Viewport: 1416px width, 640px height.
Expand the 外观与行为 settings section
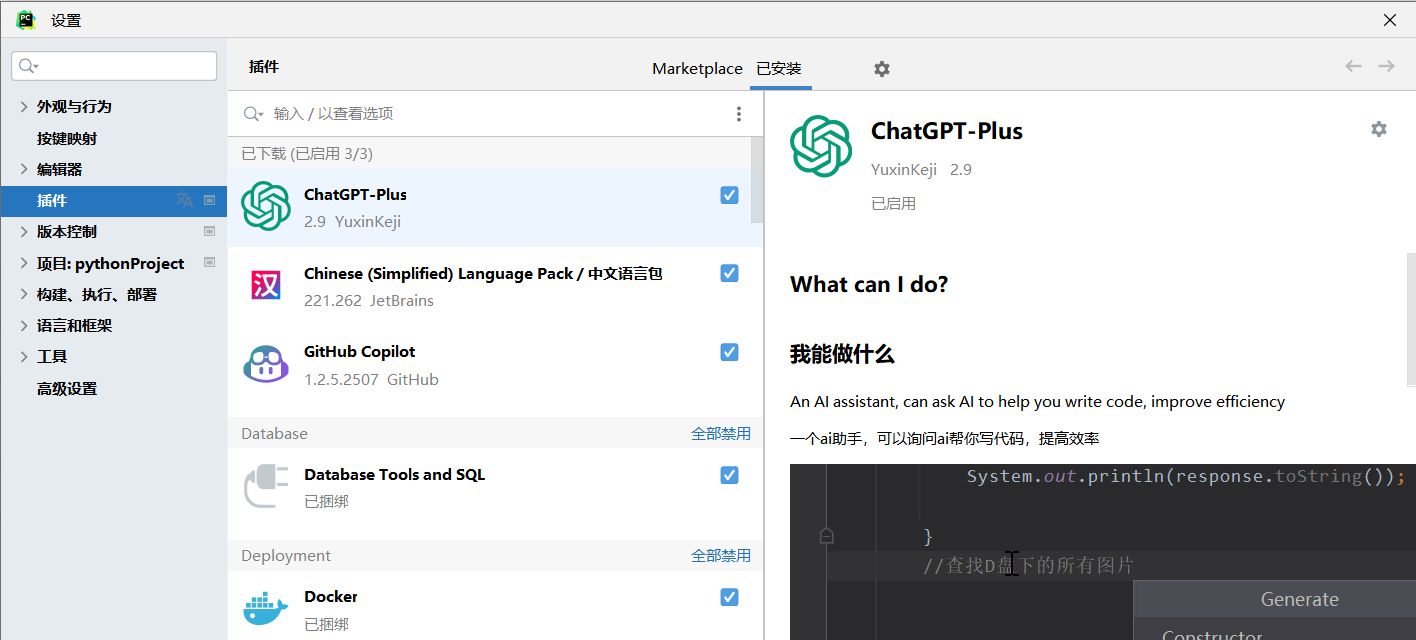click(x=24, y=106)
